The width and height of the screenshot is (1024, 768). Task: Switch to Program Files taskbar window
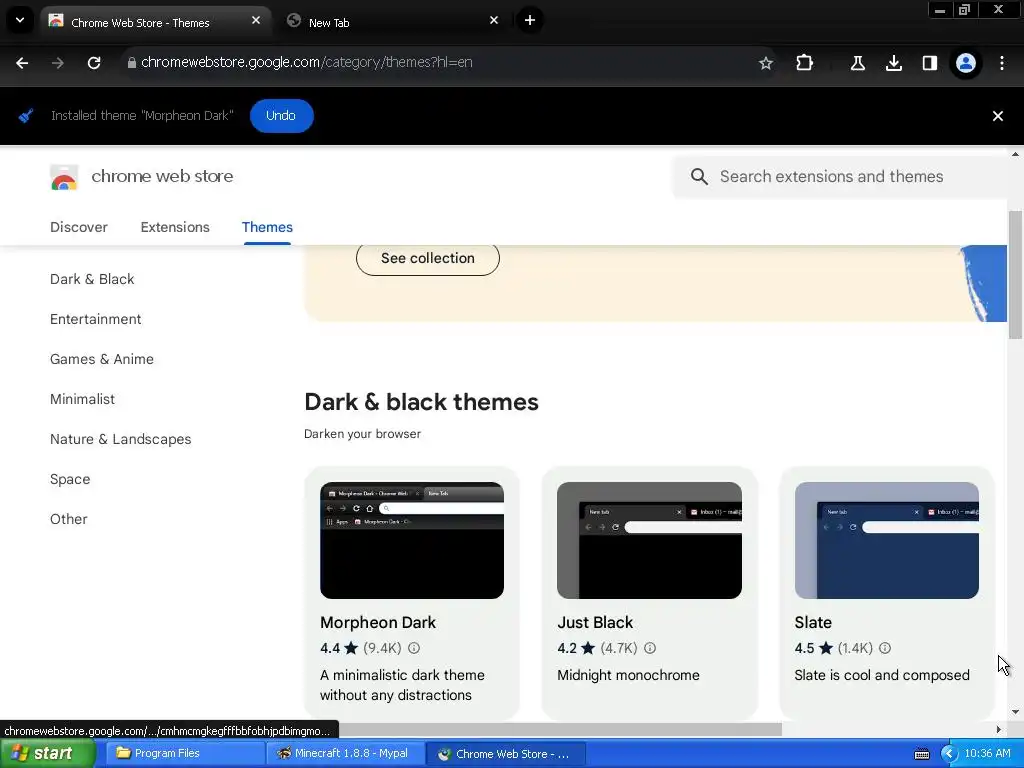184,754
